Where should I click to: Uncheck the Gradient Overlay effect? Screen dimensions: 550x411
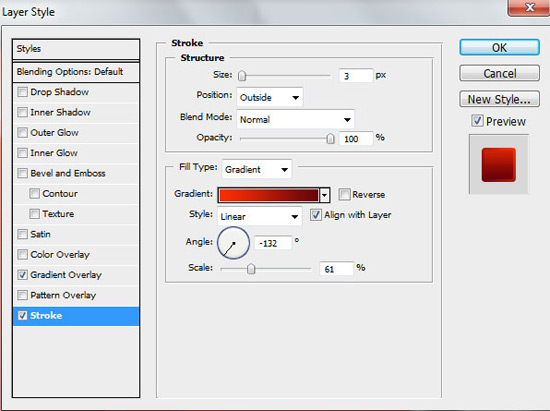22,275
